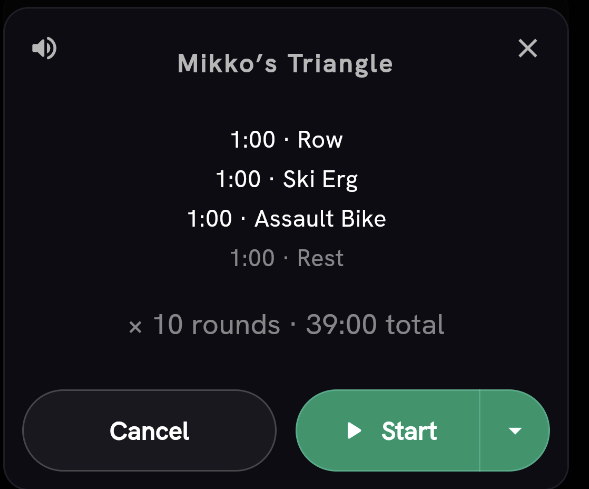Click the 1:00 duration beside Row

(253, 140)
